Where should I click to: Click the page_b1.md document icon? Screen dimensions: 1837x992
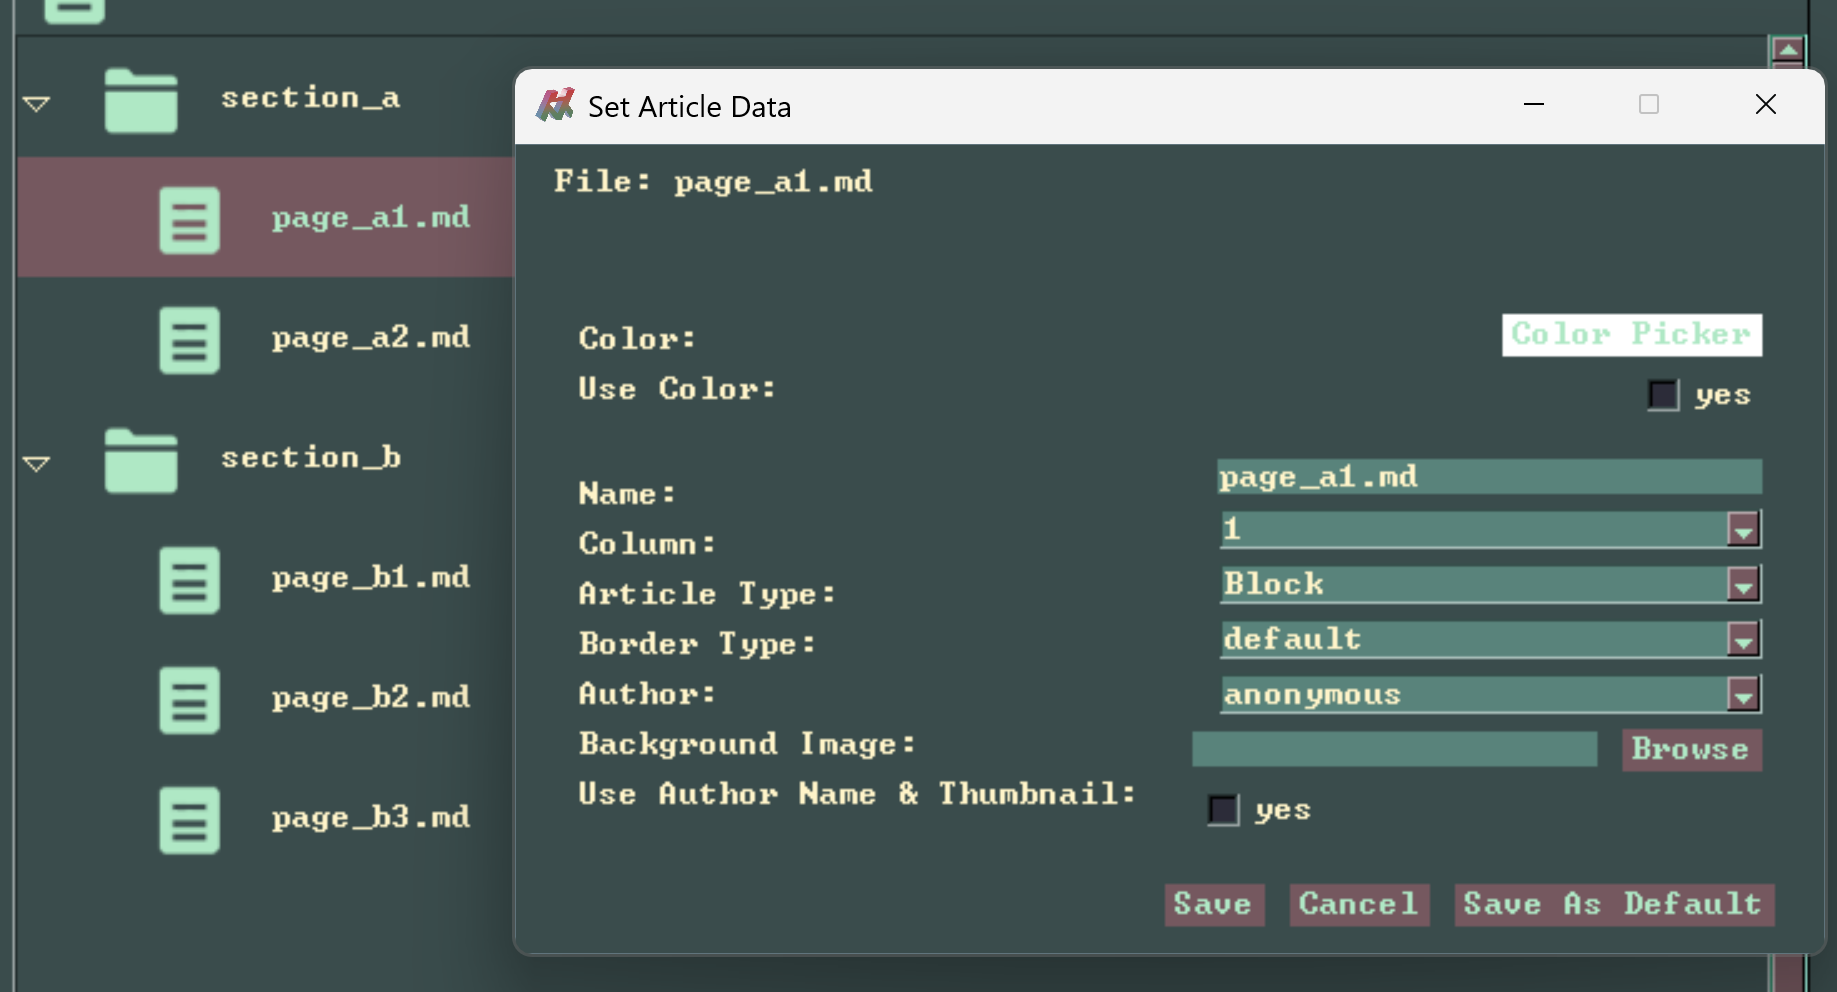click(189, 580)
